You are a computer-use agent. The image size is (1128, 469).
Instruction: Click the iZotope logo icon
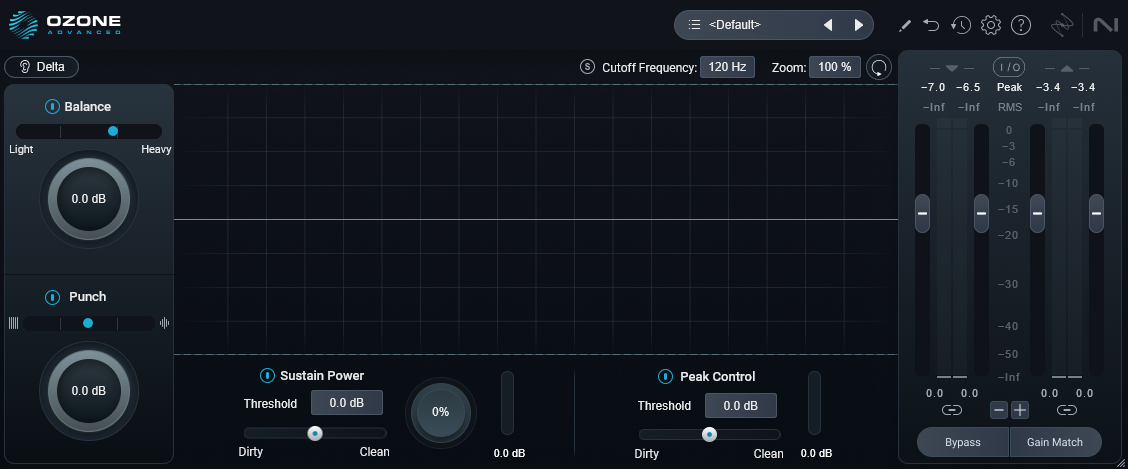coord(1062,25)
